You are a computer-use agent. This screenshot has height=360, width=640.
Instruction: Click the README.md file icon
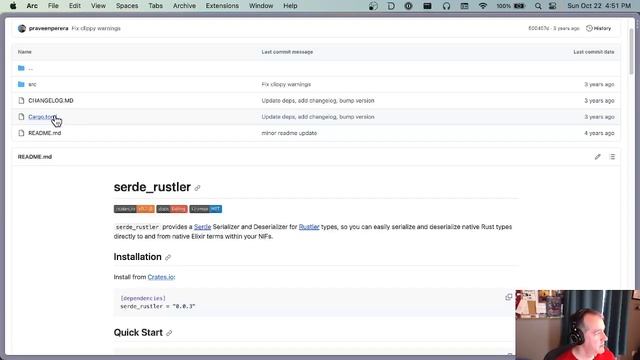[x=21, y=133]
